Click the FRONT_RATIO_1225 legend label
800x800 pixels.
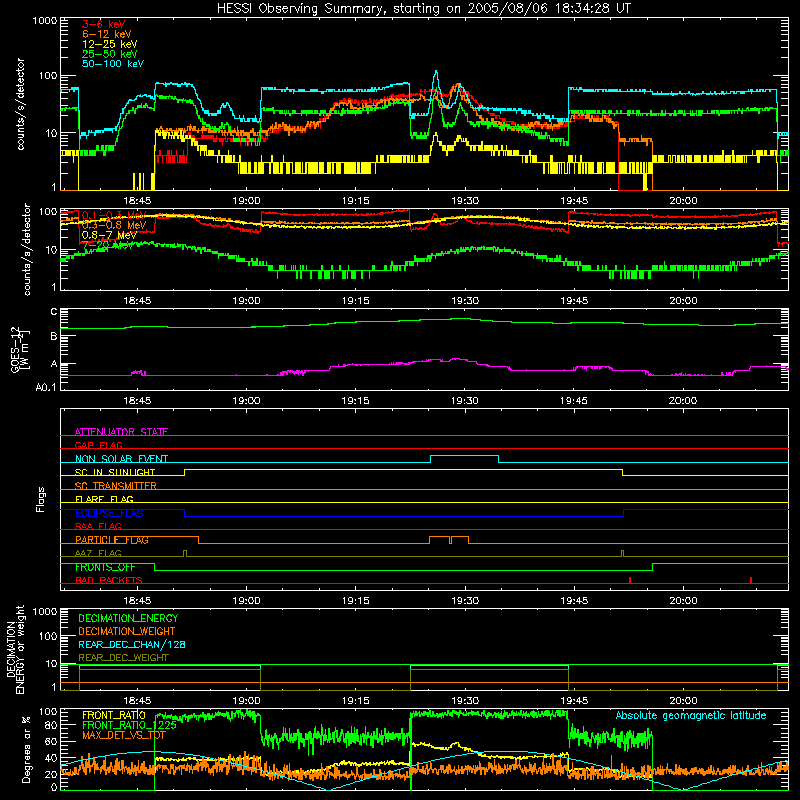pos(129,725)
